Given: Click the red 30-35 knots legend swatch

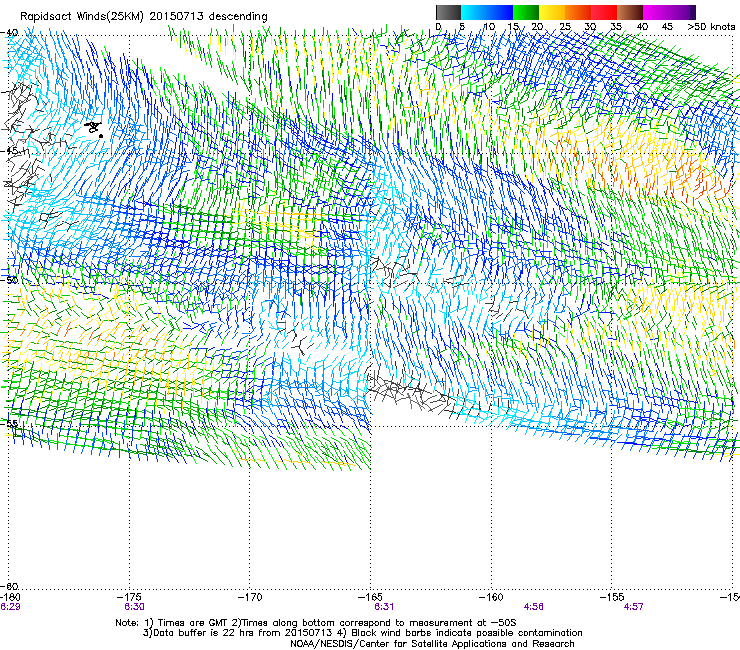Looking at the screenshot, I should (x=604, y=12).
